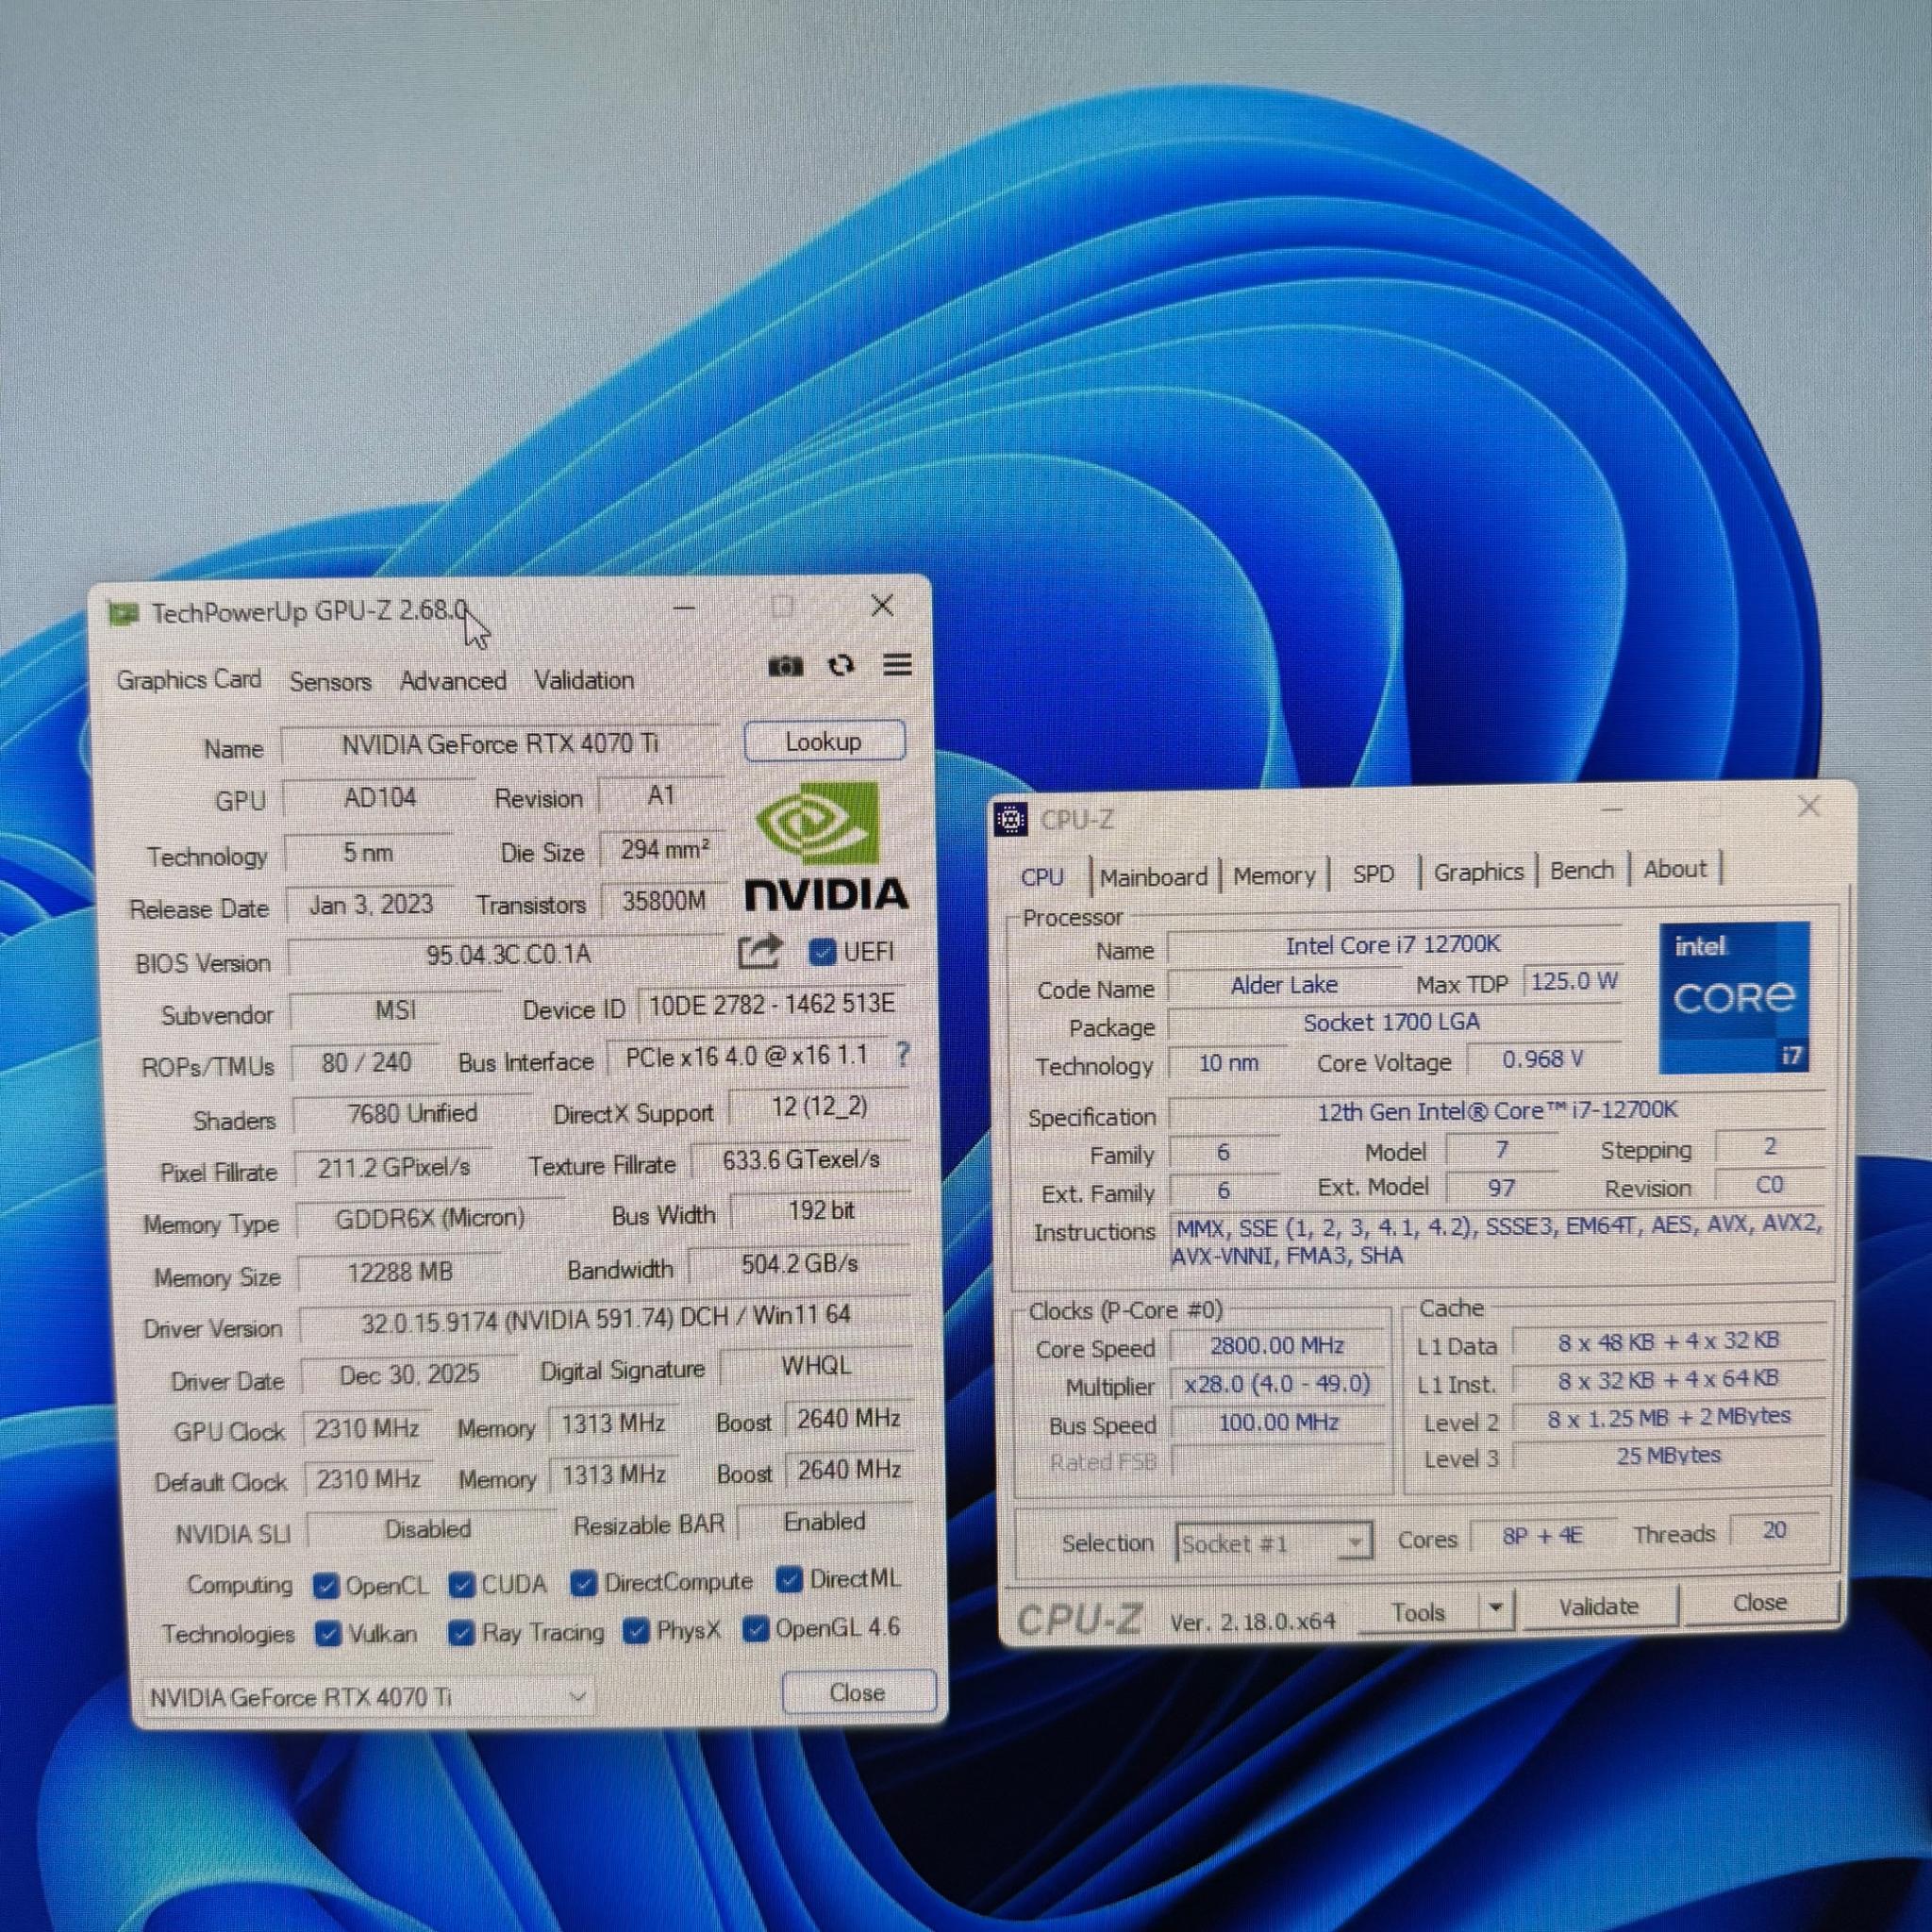Toggle the Vulkan checkbox
The height and width of the screenshot is (1932, 1932).
point(327,1634)
